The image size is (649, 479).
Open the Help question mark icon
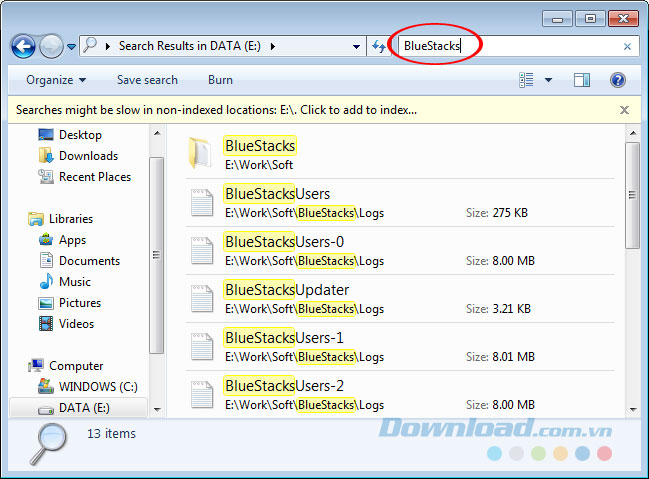click(617, 80)
